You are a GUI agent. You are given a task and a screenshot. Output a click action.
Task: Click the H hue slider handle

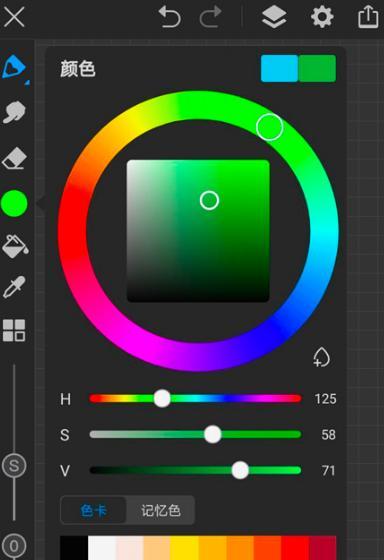(x=162, y=398)
